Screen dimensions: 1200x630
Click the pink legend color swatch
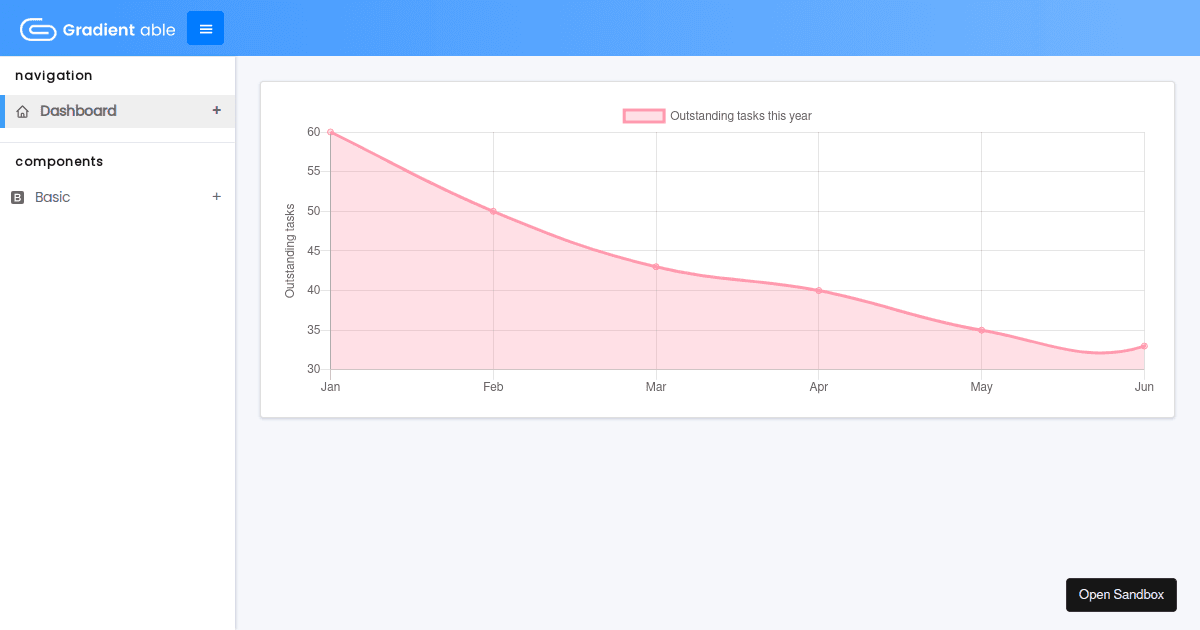(644, 116)
